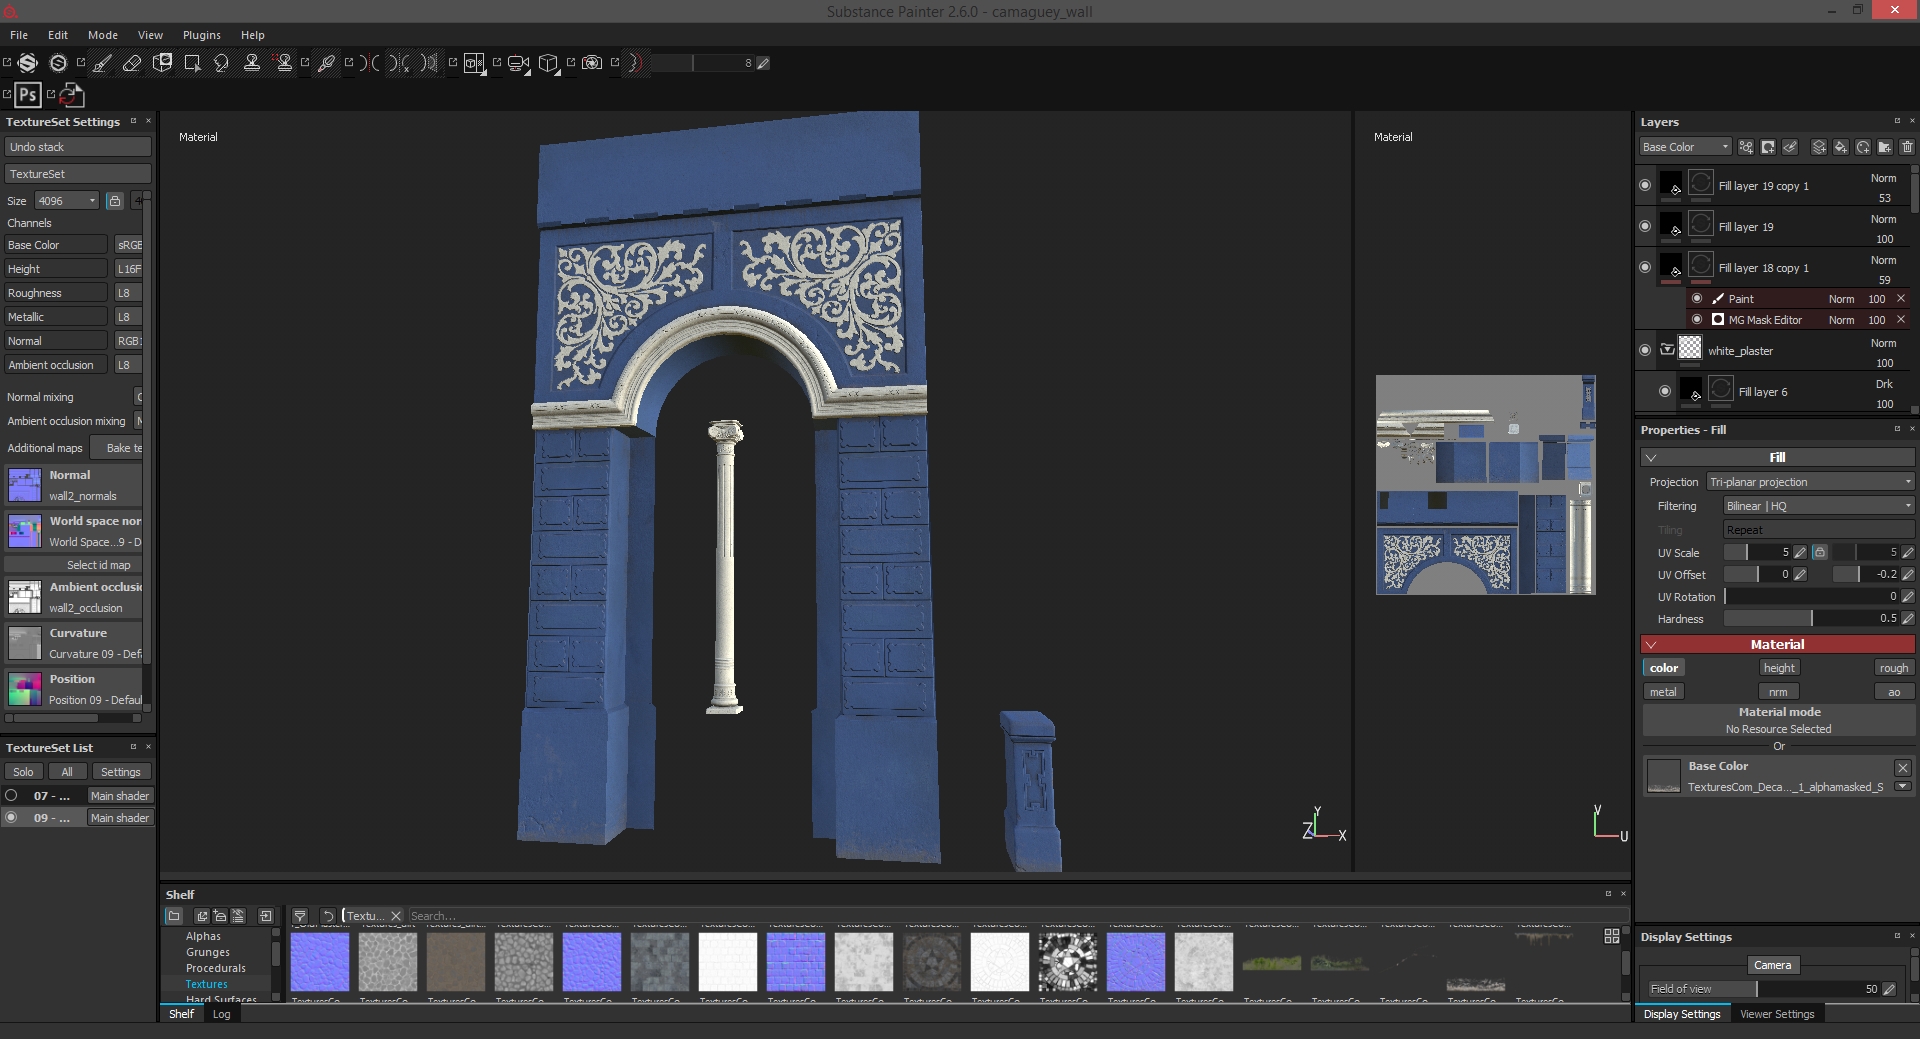
Task: Open the viewport 3D/2D display mode
Action: tap(474, 63)
